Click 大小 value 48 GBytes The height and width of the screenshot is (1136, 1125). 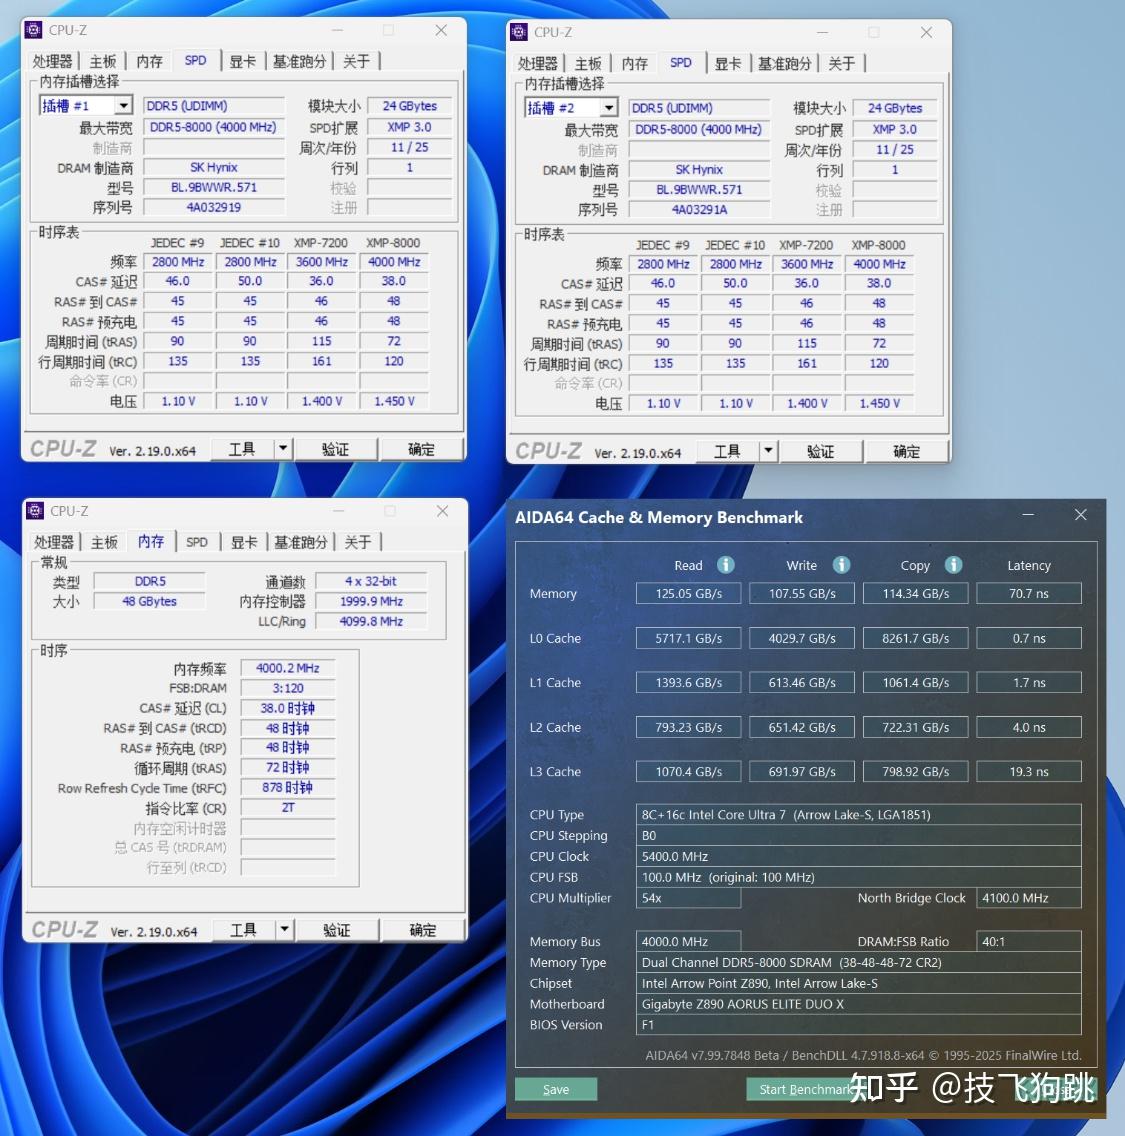click(149, 601)
